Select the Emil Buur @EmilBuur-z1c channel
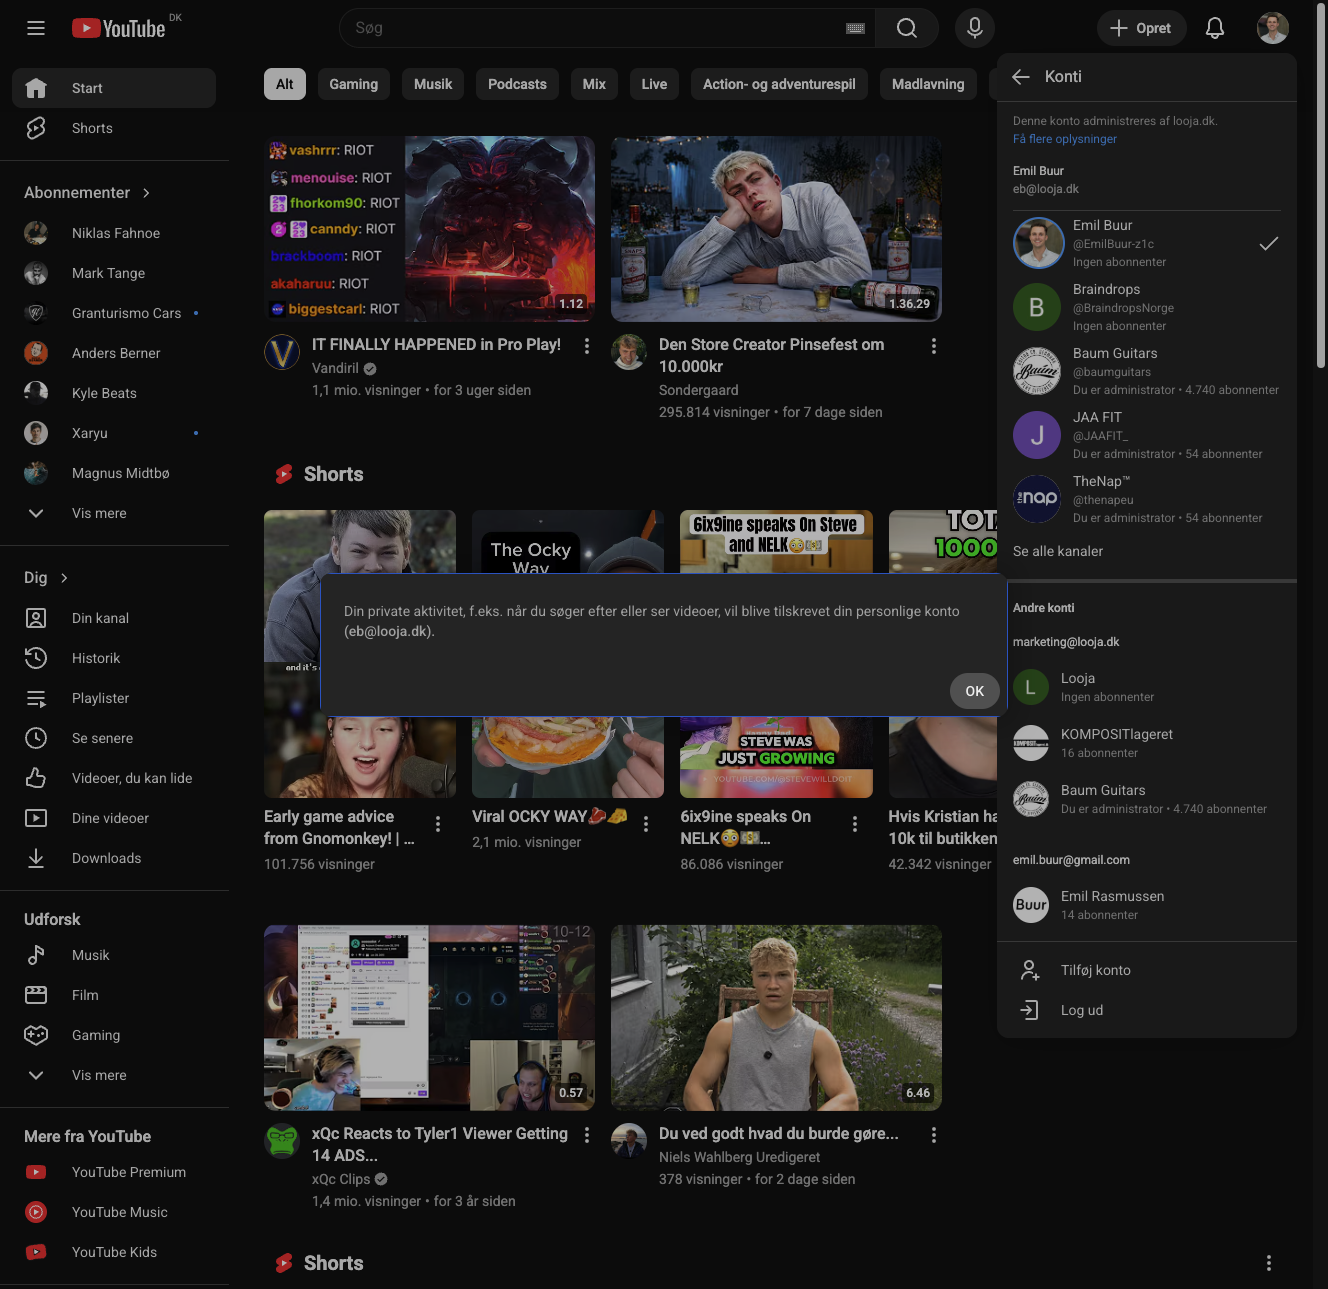Screen dimensions: 1328x1289 click(x=1147, y=243)
